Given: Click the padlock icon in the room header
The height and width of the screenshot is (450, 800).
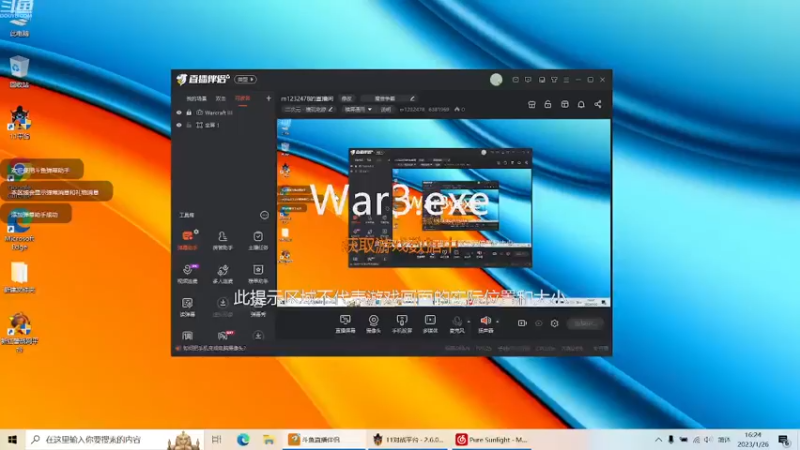Looking at the screenshot, I should [548, 104].
